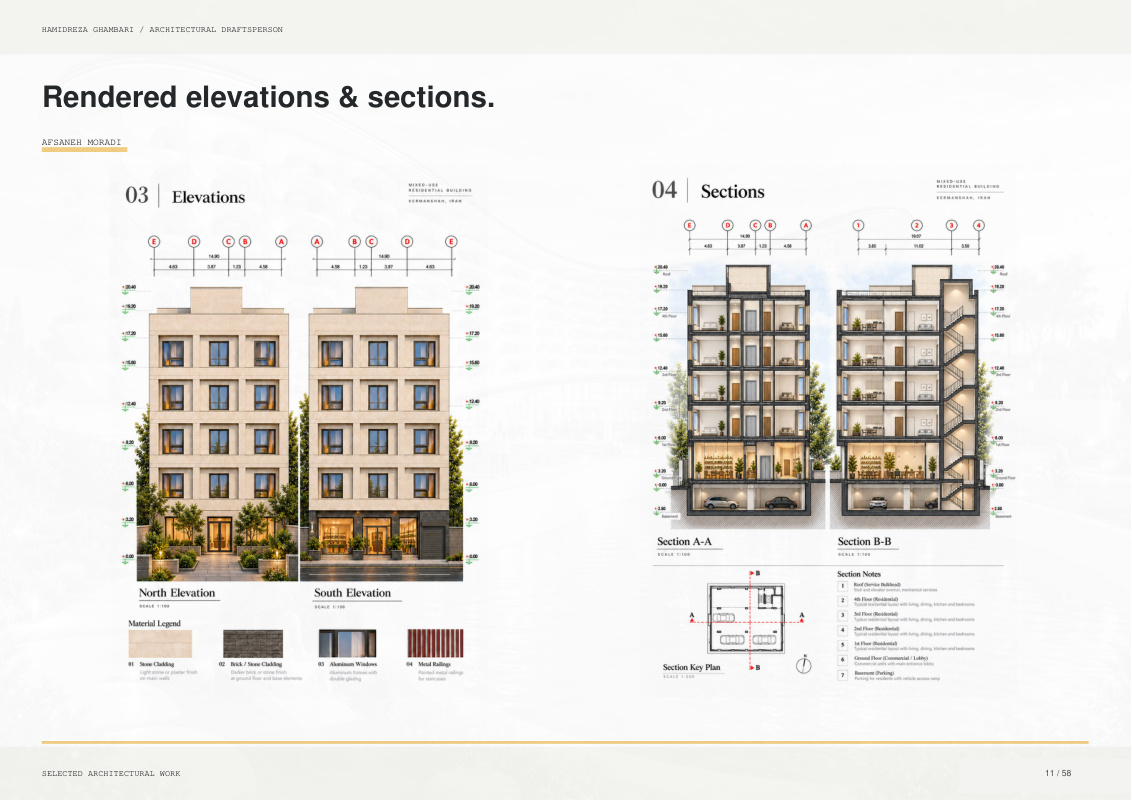The height and width of the screenshot is (800, 1132).
Task: Click the 'Section Notes' heading
Action: 859,574
